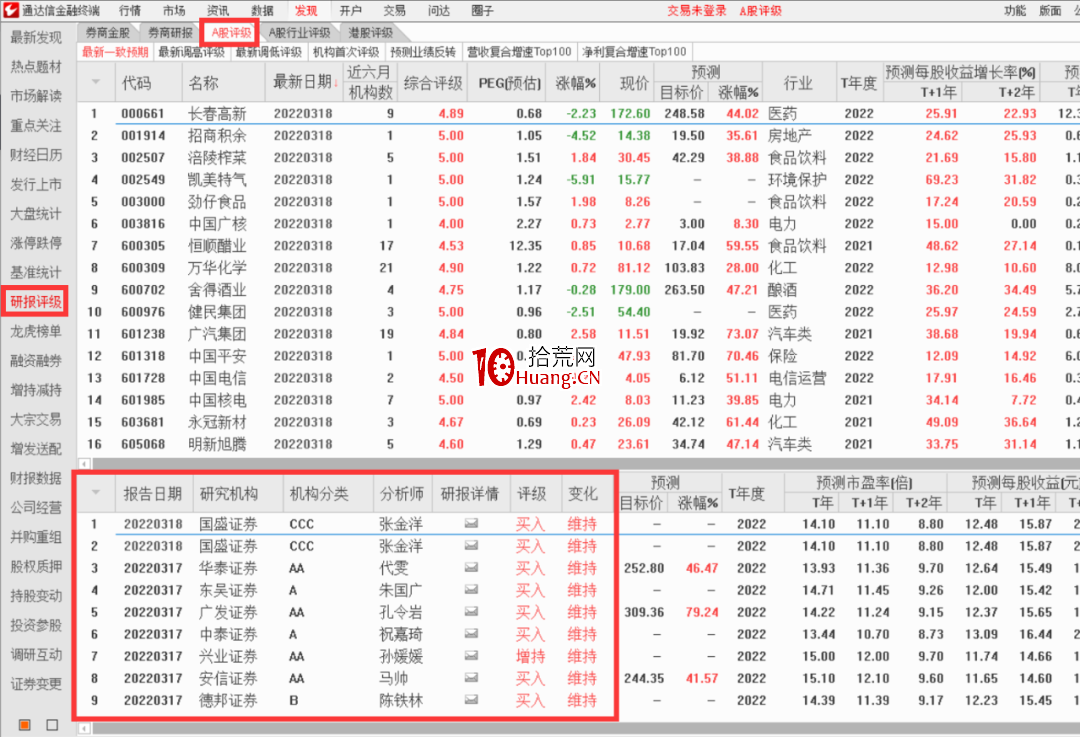Select the 万华化学 stock row
Screen dimensions: 1080x737
click(579, 268)
